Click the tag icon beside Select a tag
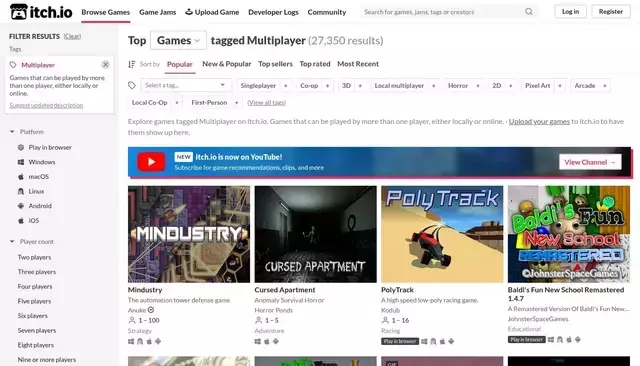Screen dimensions: 640x366 [131, 85]
